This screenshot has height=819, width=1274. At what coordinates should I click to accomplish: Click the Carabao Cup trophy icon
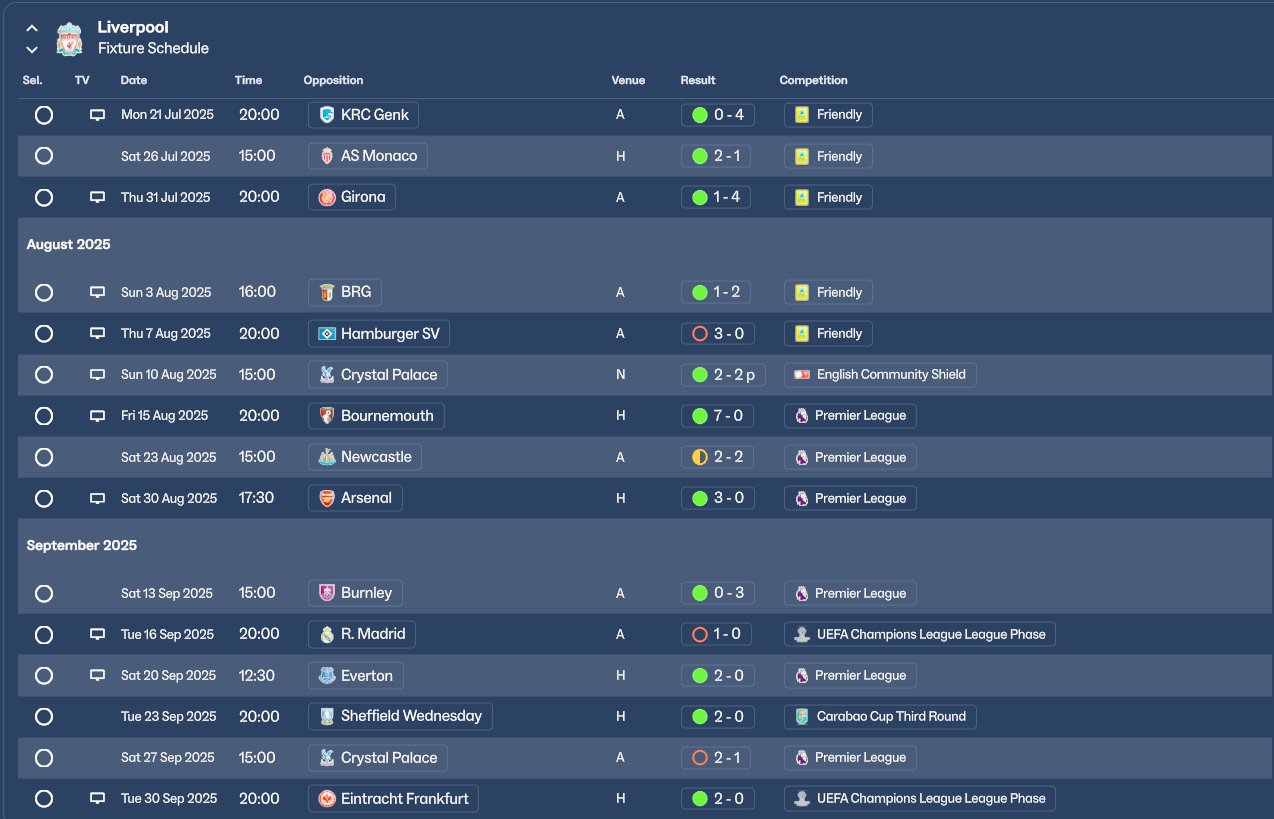point(801,716)
